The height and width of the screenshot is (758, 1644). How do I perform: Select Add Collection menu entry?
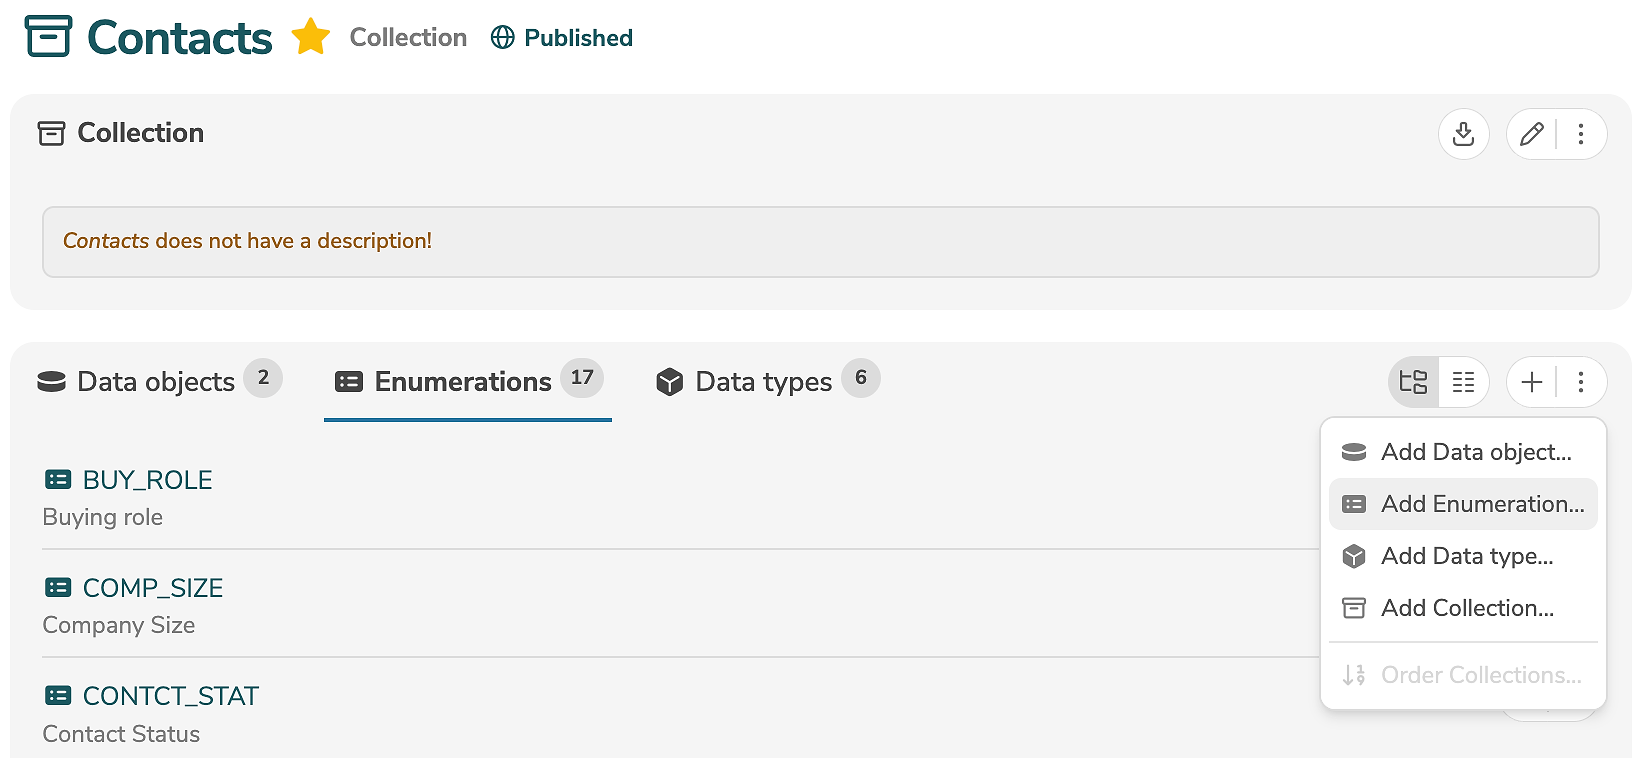coord(1466,608)
